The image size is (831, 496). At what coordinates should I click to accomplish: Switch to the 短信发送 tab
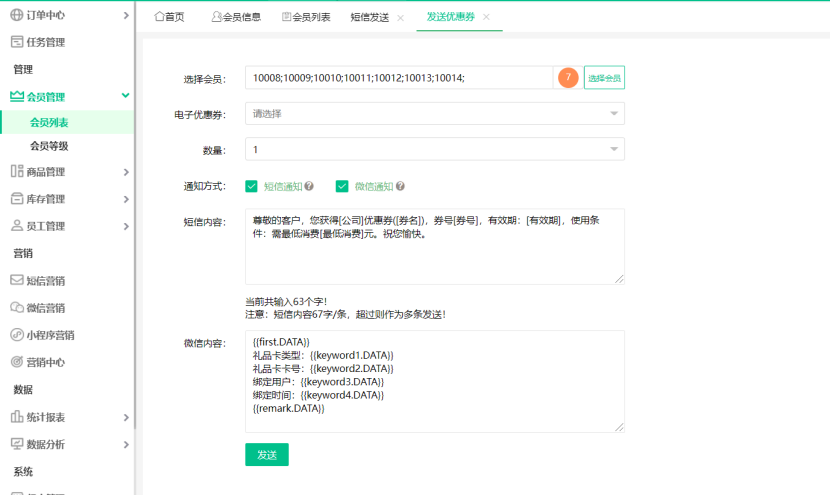pos(369,17)
